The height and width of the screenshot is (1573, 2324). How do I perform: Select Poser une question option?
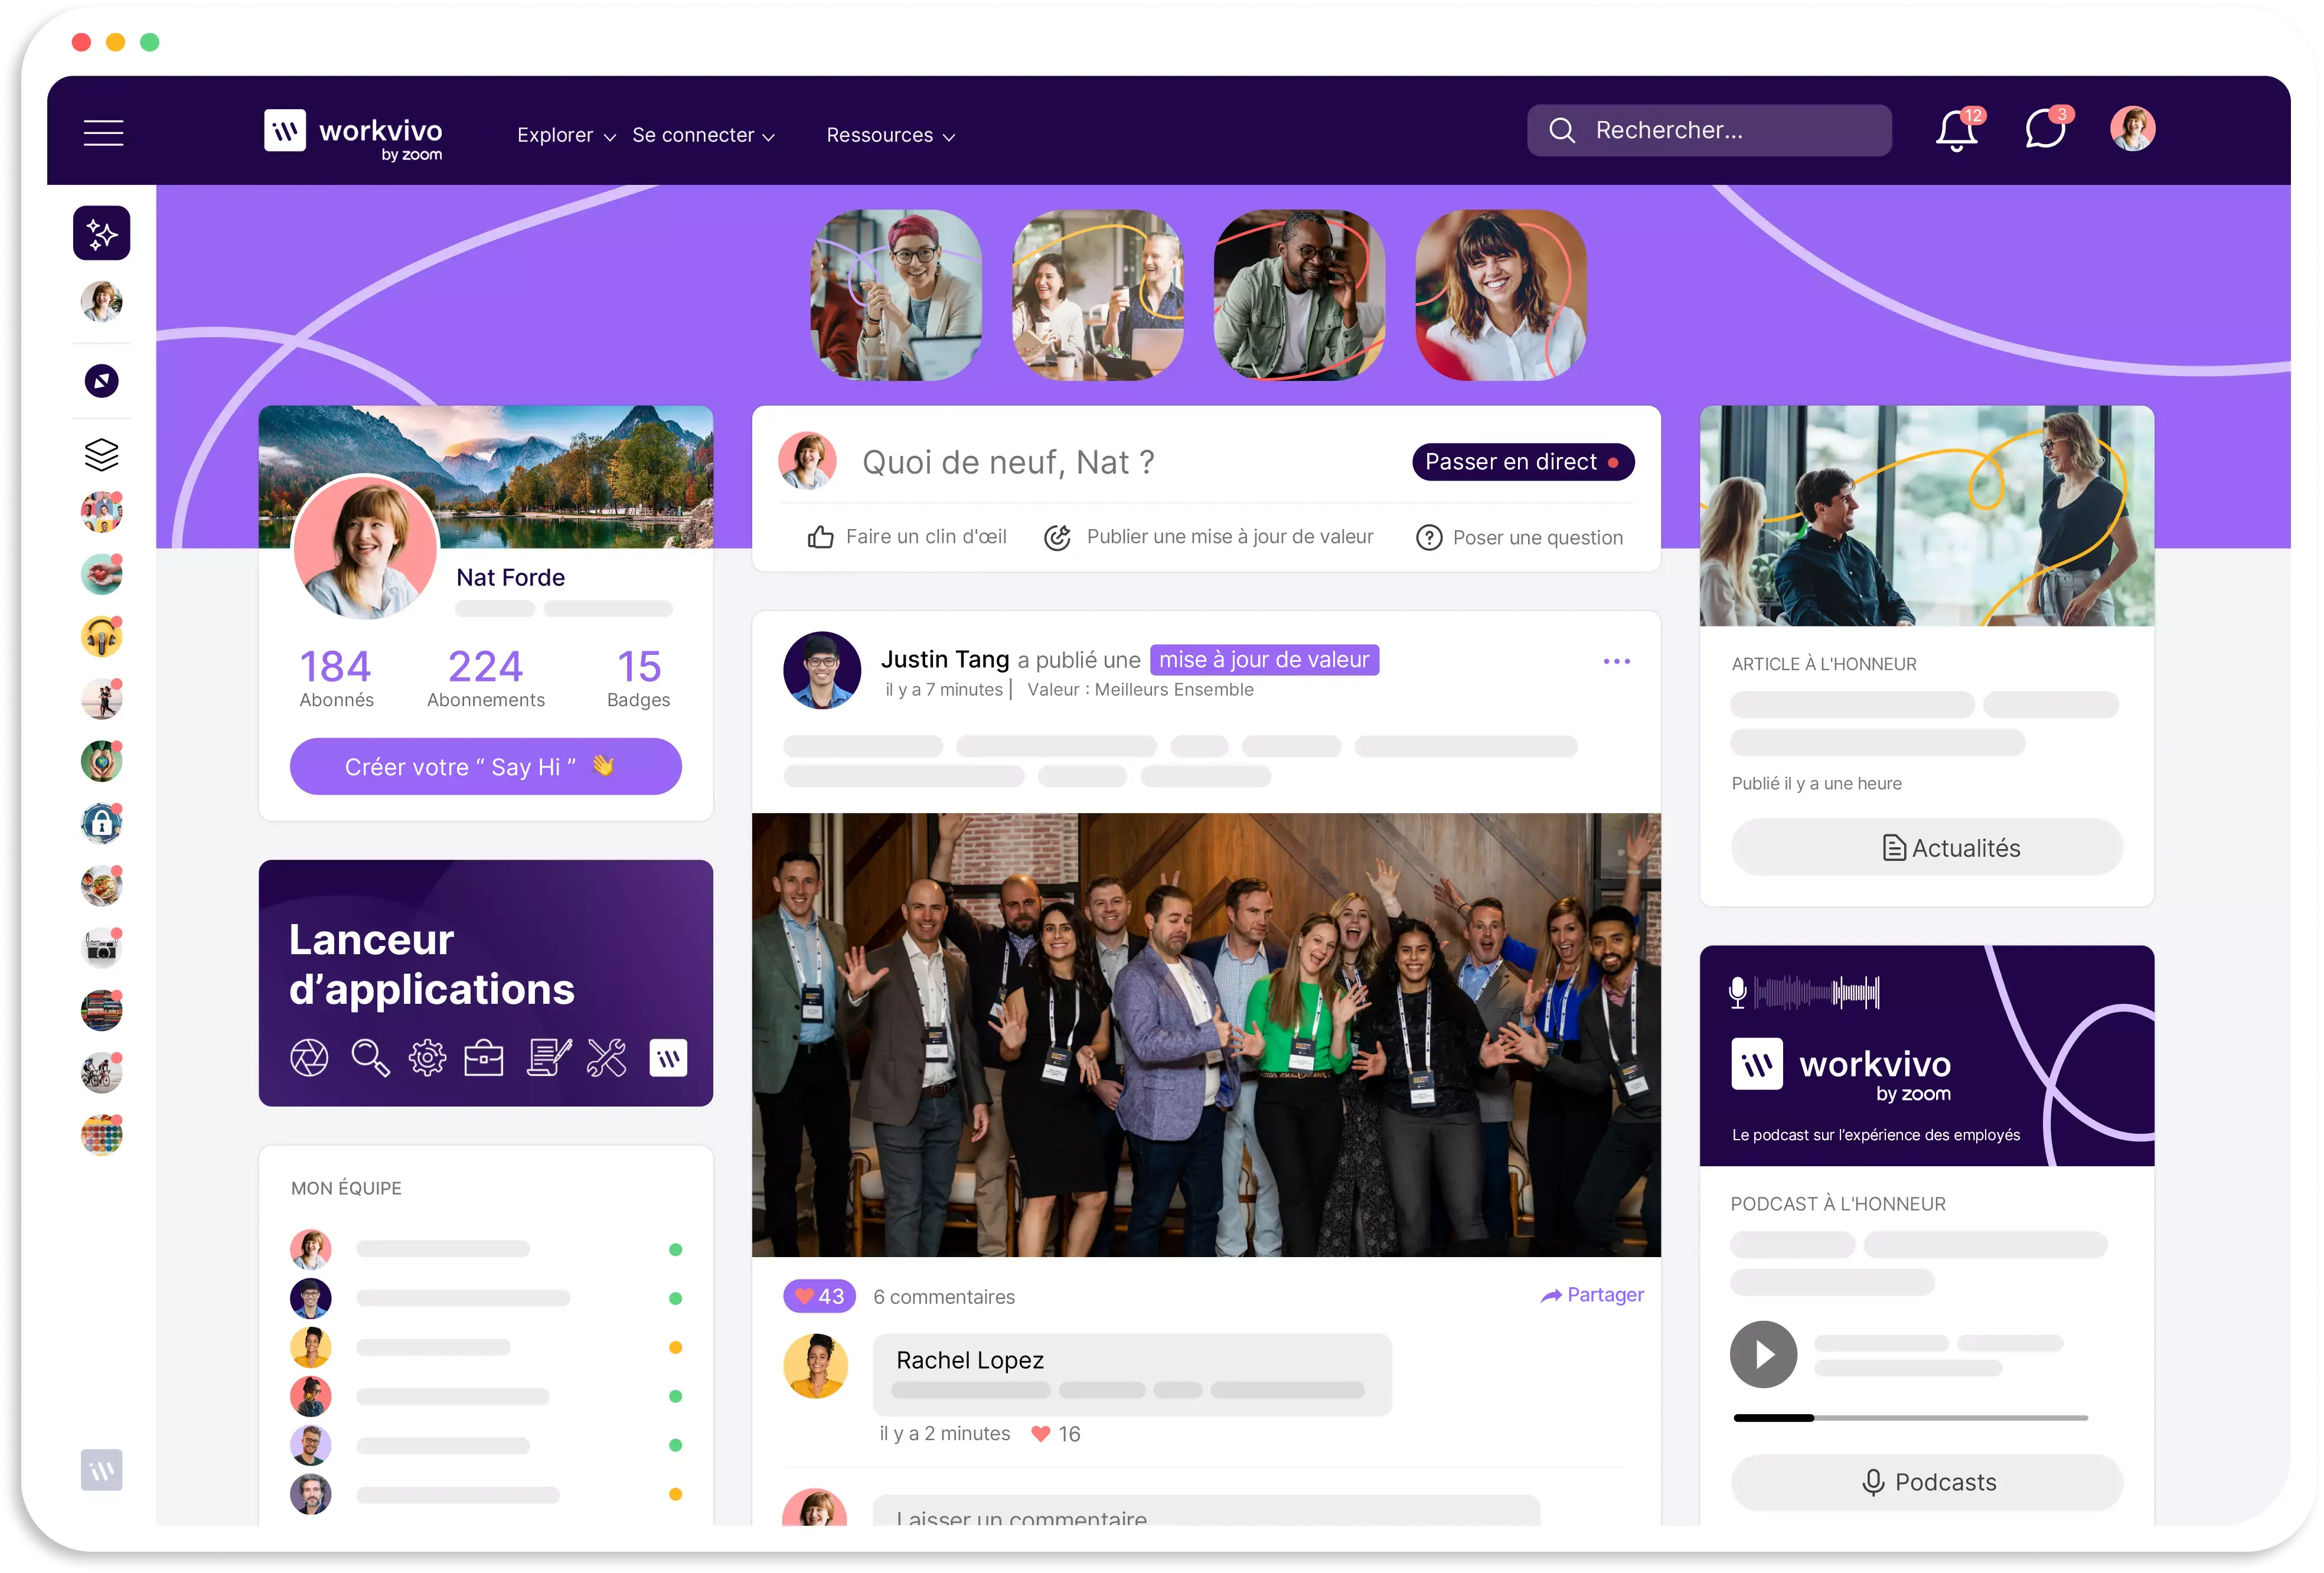tap(1519, 538)
